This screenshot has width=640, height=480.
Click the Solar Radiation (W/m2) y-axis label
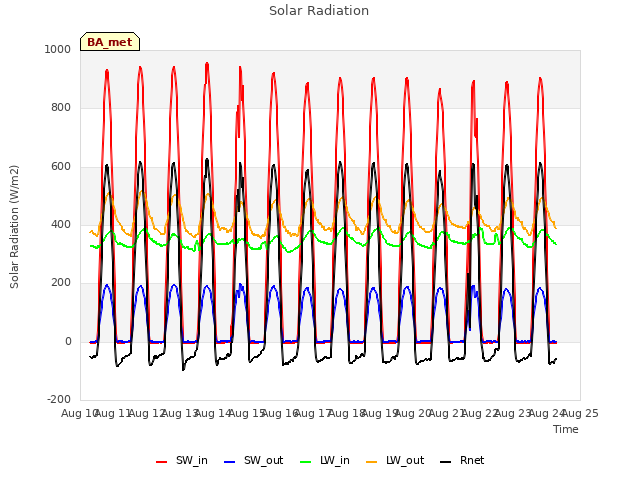coord(14,227)
